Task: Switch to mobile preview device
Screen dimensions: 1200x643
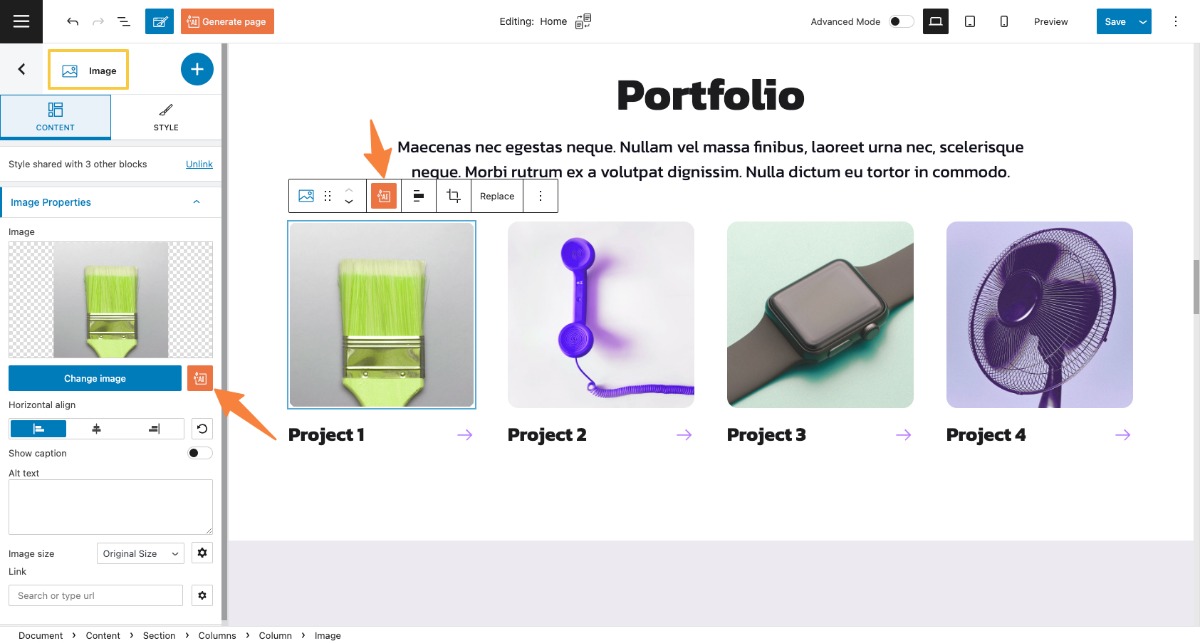Action: 1004,21
